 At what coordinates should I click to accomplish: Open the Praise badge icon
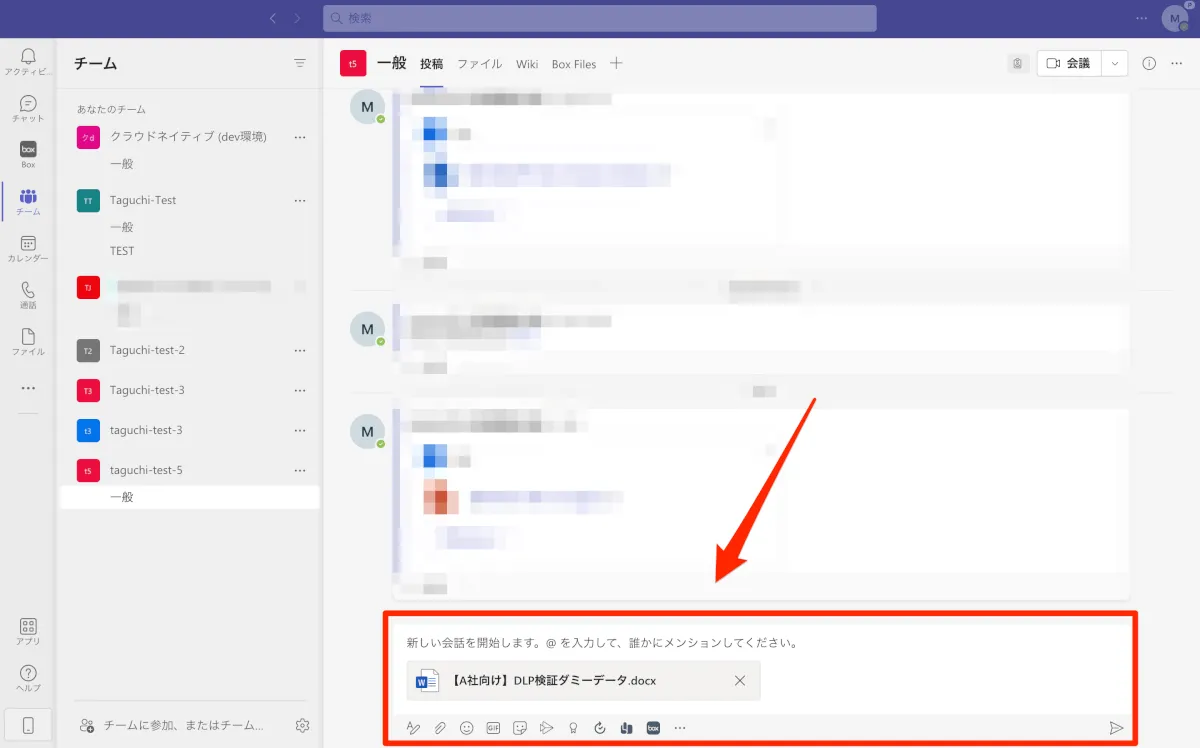[x=573, y=728]
